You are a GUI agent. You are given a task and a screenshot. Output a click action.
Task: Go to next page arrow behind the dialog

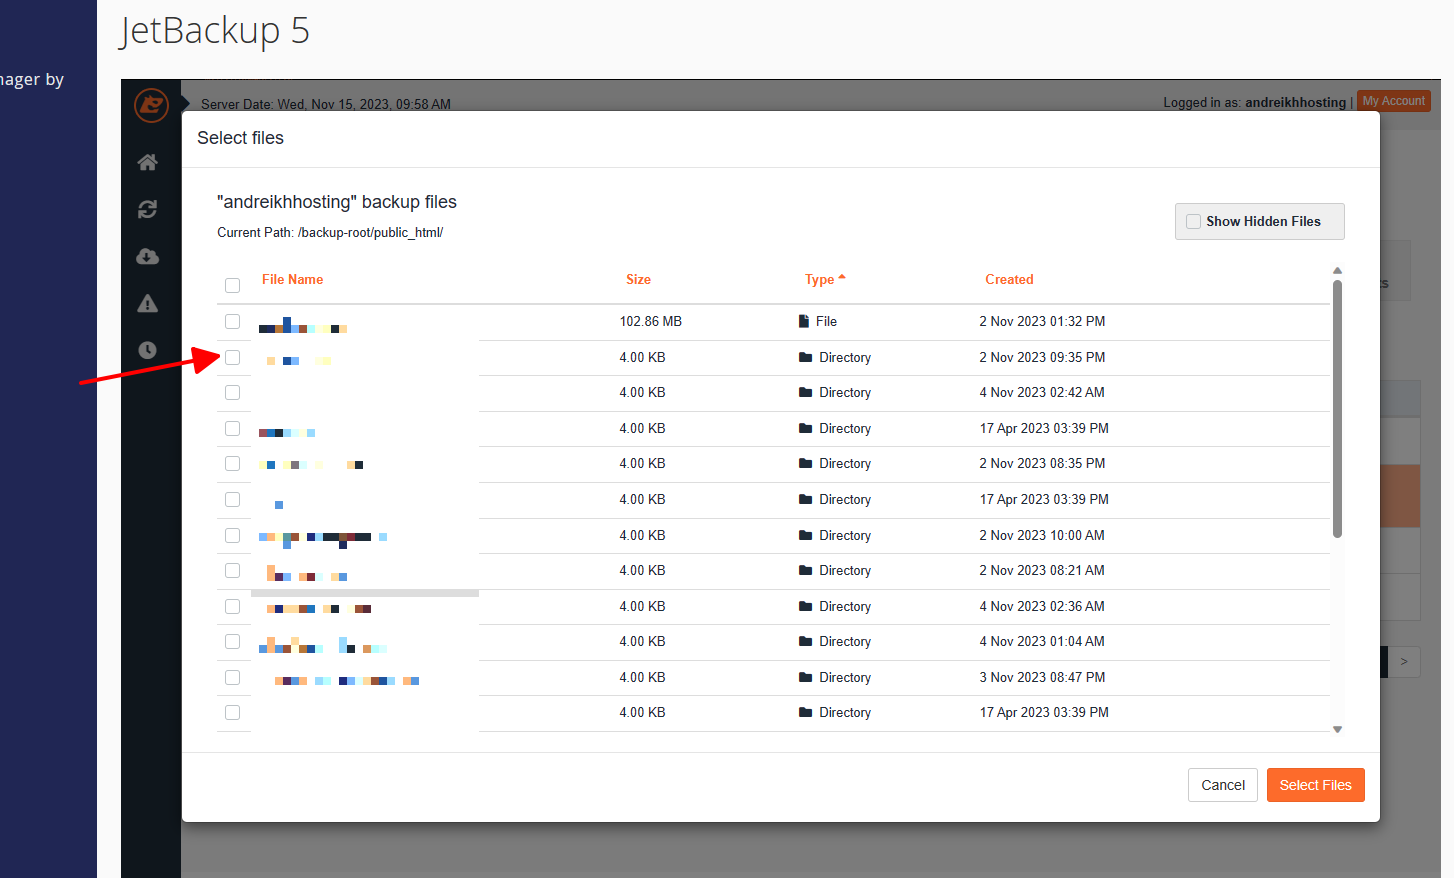tap(1404, 661)
